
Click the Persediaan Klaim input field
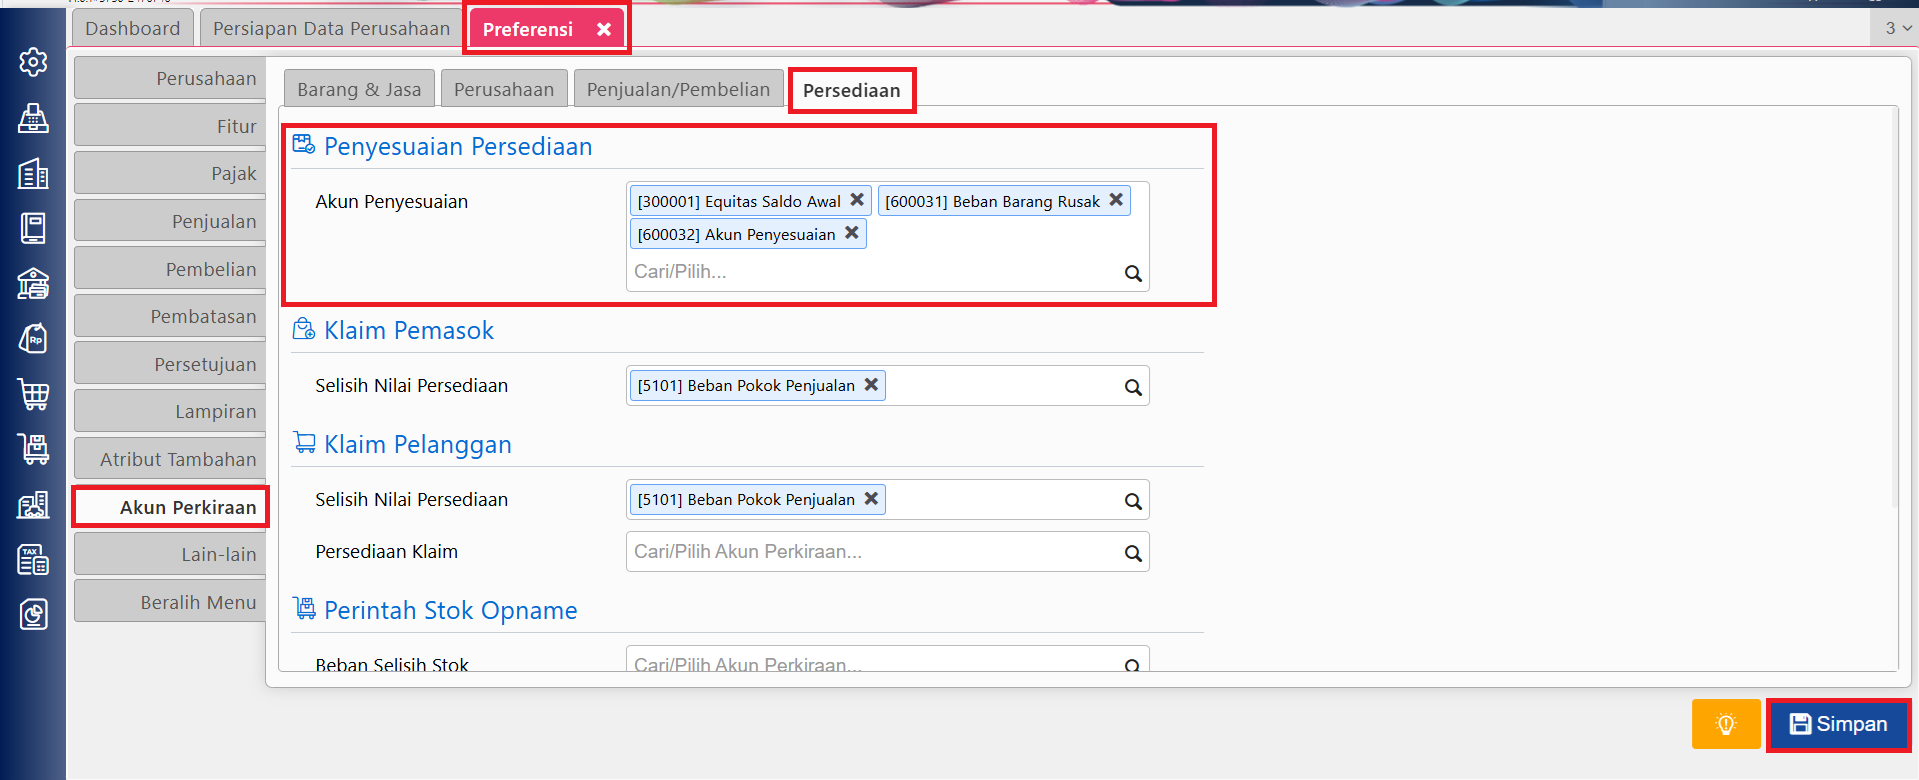click(x=870, y=552)
